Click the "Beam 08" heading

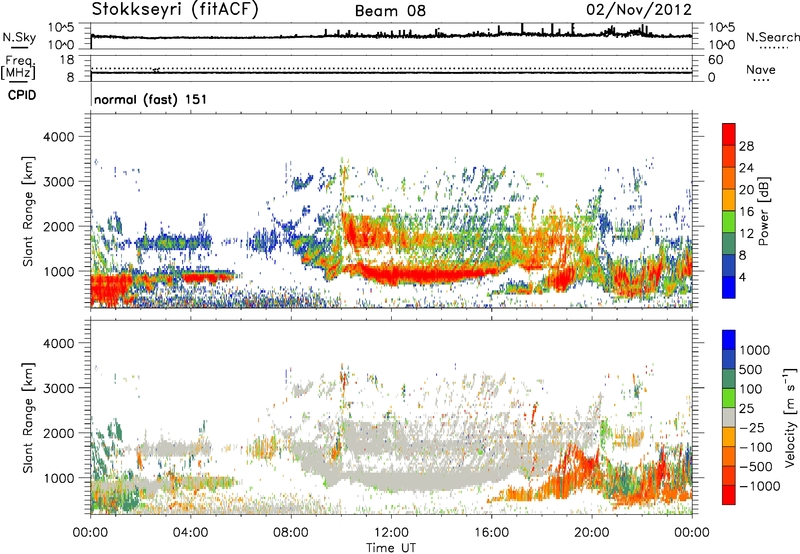[x=390, y=11]
